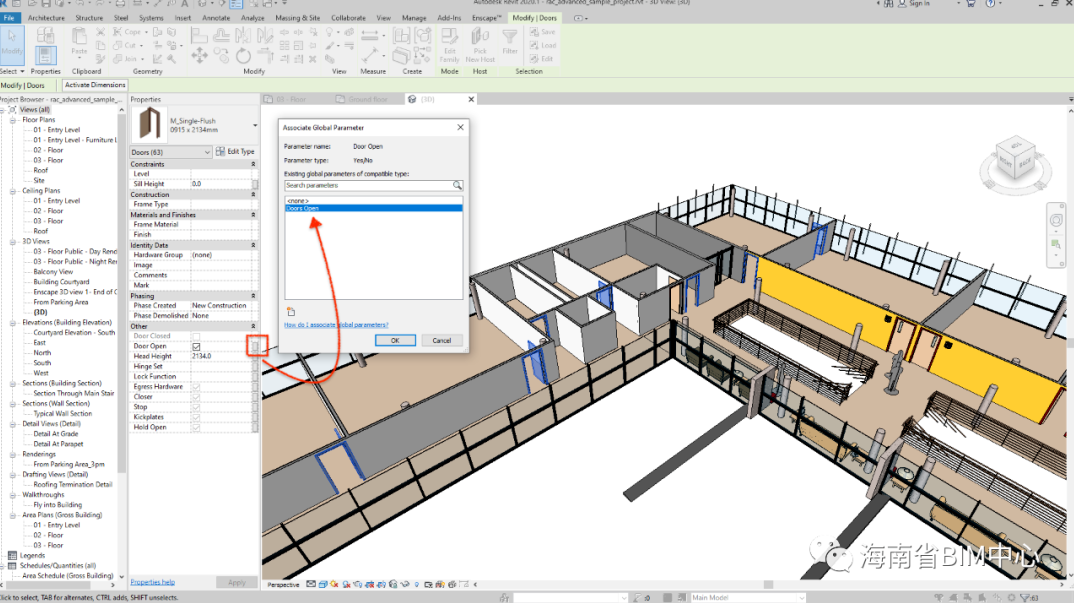Collapse the Identity Data property group

point(253,245)
